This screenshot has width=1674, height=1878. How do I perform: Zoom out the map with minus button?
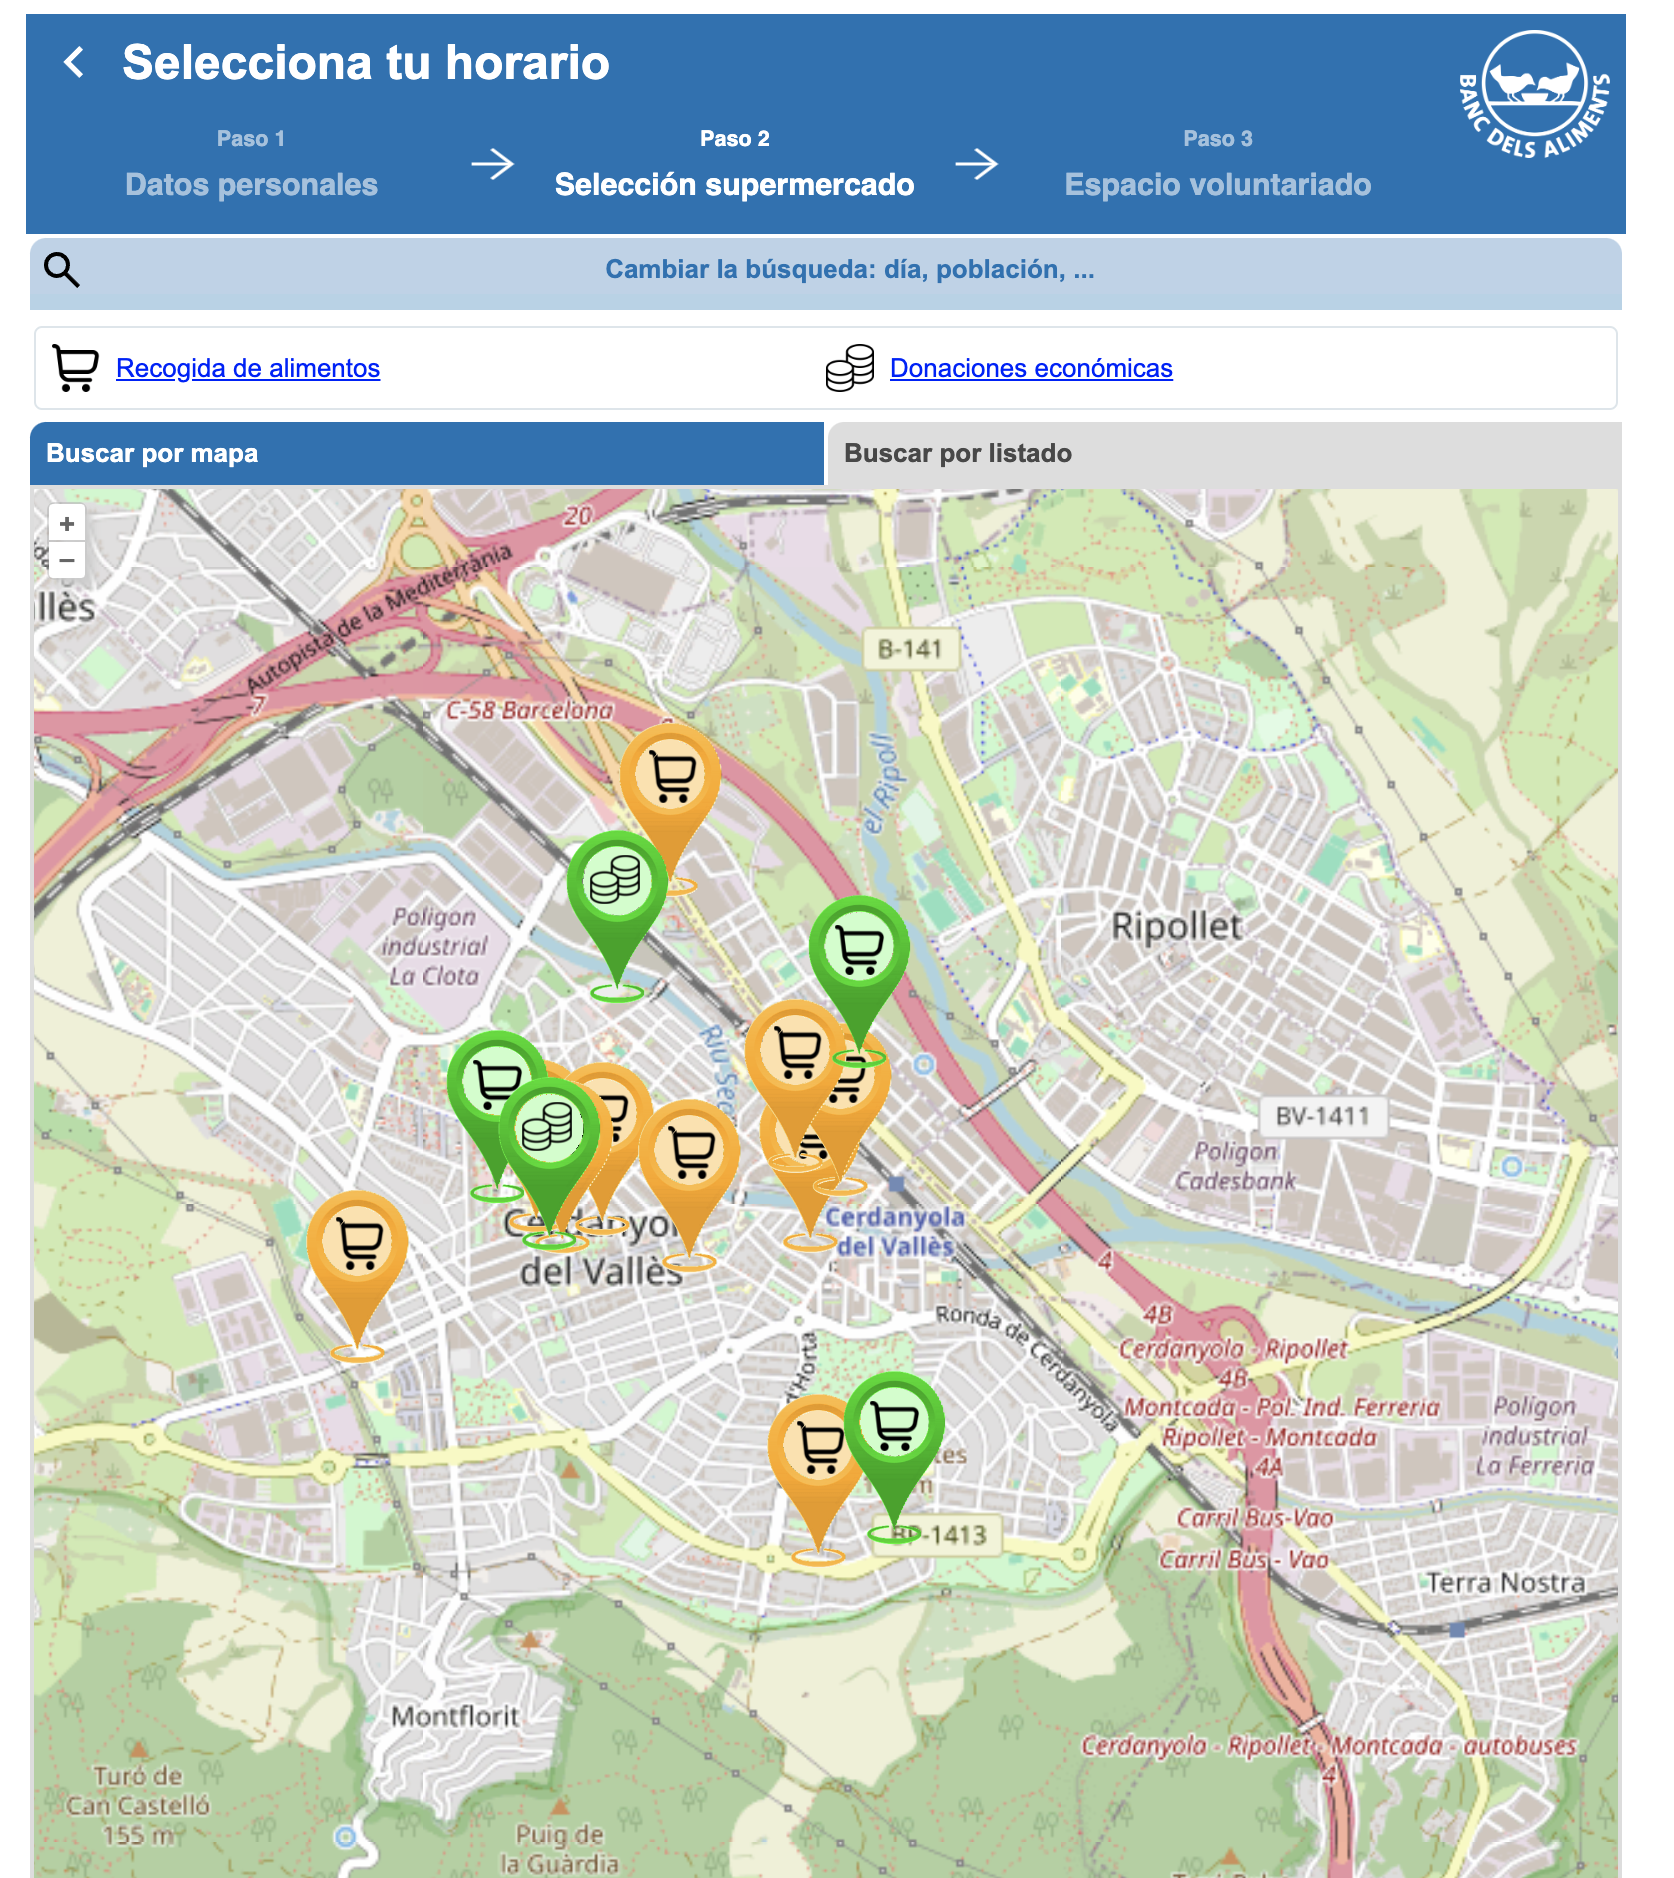point(67,560)
